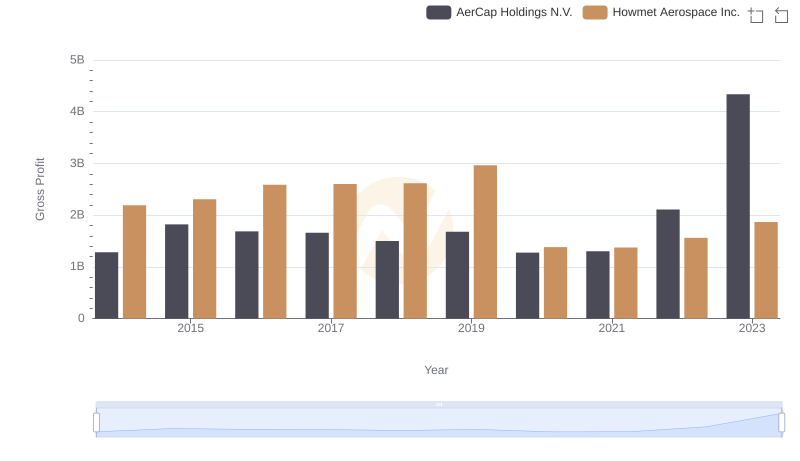Screen dimensions: 800x461
Task: Click the 2023 x-axis label
Action: click(x=752, y=328)
